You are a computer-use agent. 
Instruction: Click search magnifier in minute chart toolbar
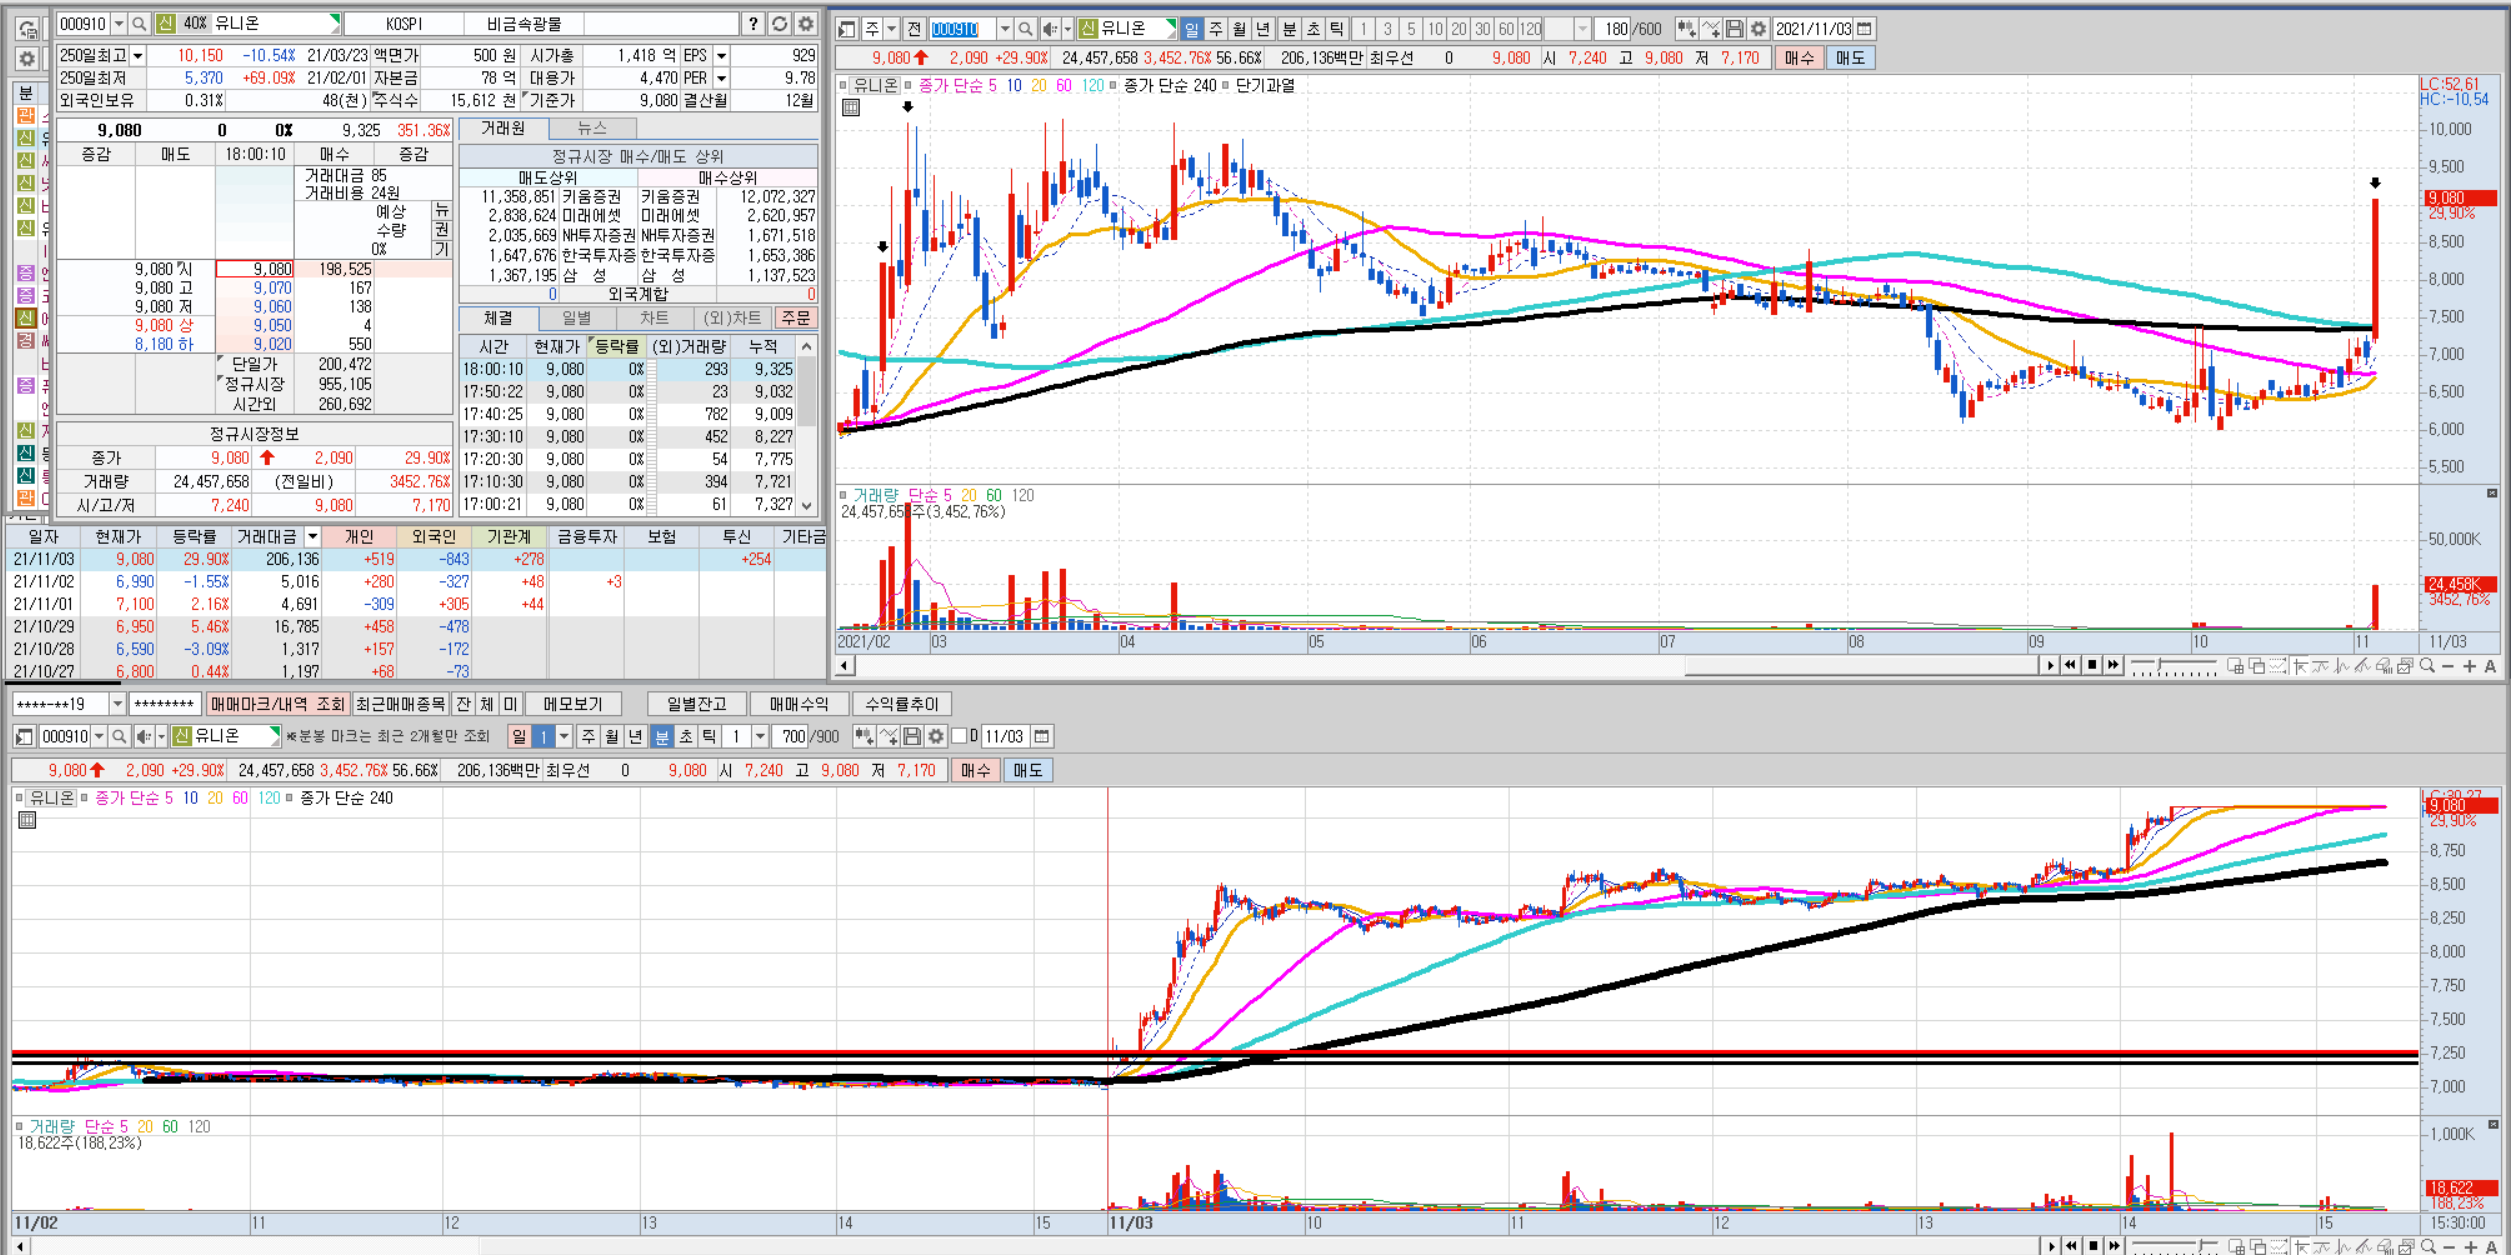[119, 737]
